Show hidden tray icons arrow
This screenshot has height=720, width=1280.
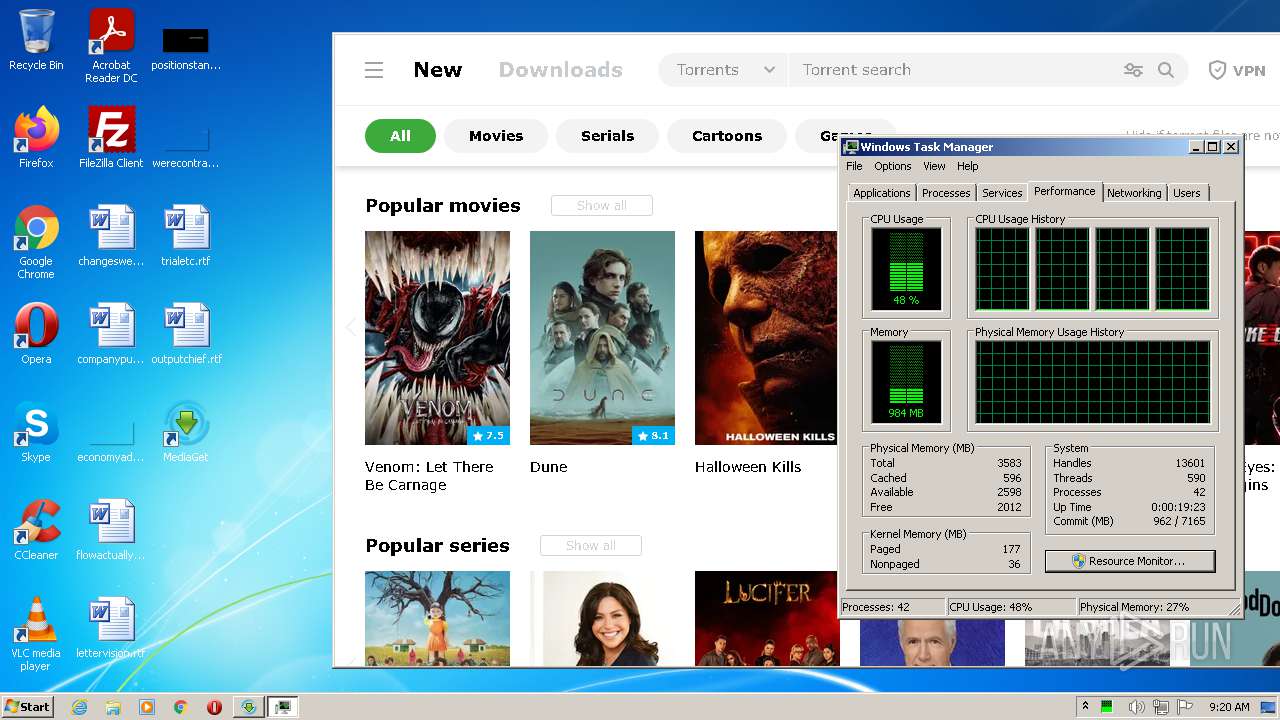pos(1085,707)
